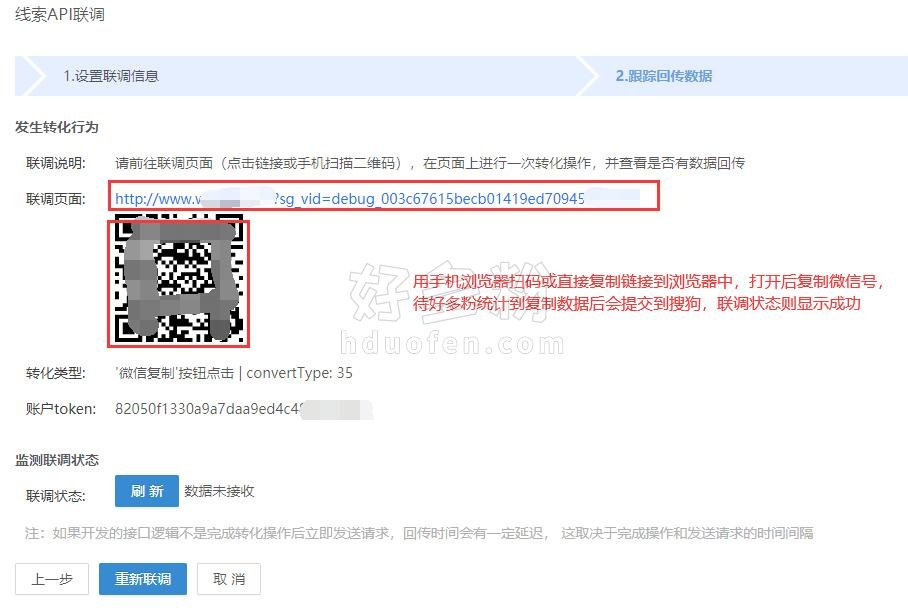Click the 账户token value text

tap(243, 409)
